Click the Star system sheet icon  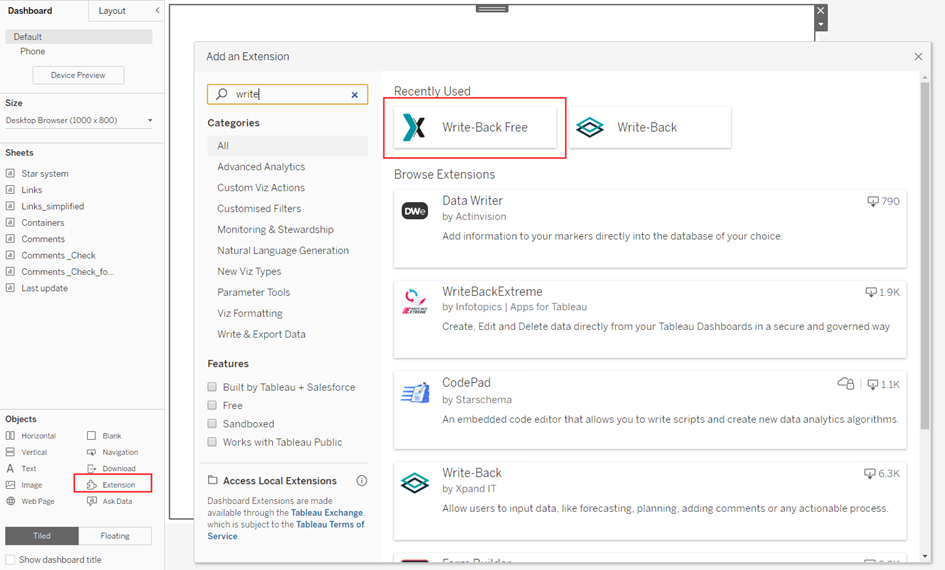[x=10, y=173]
